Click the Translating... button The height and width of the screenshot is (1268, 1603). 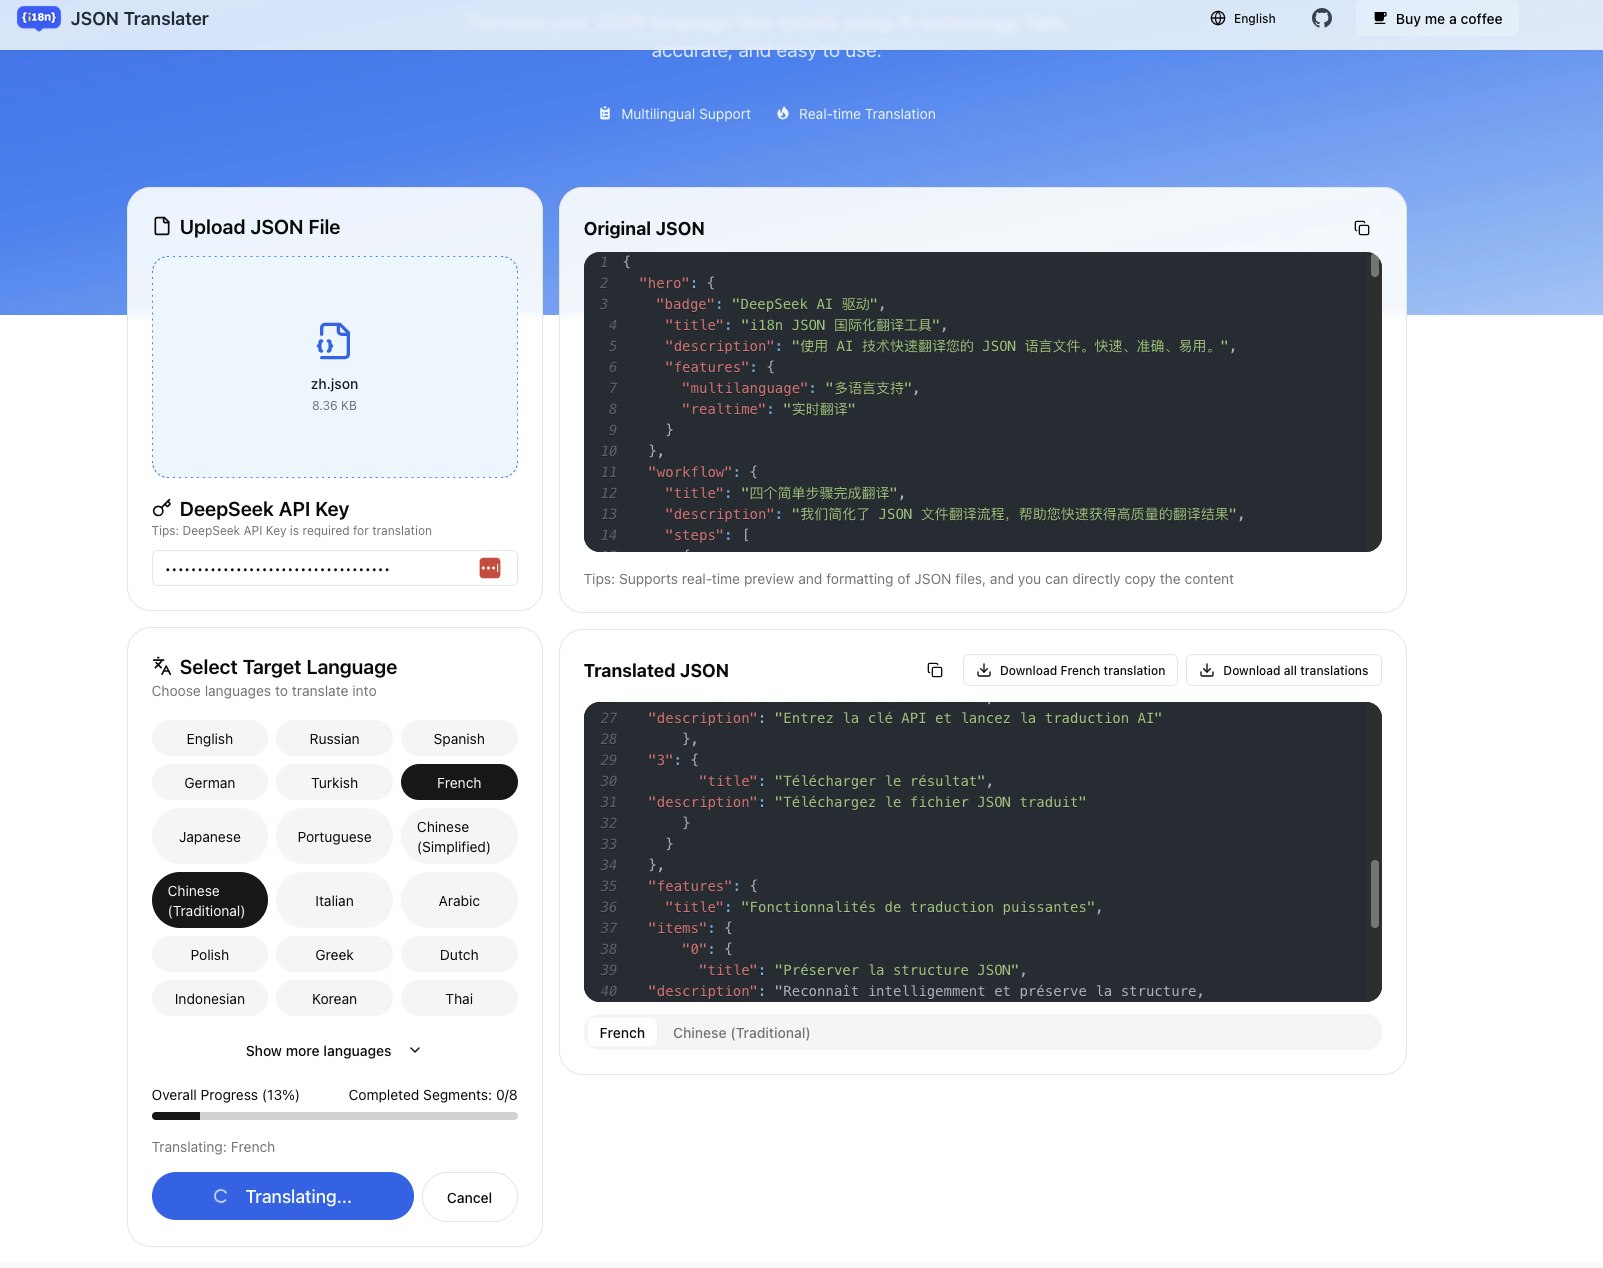283,1196
